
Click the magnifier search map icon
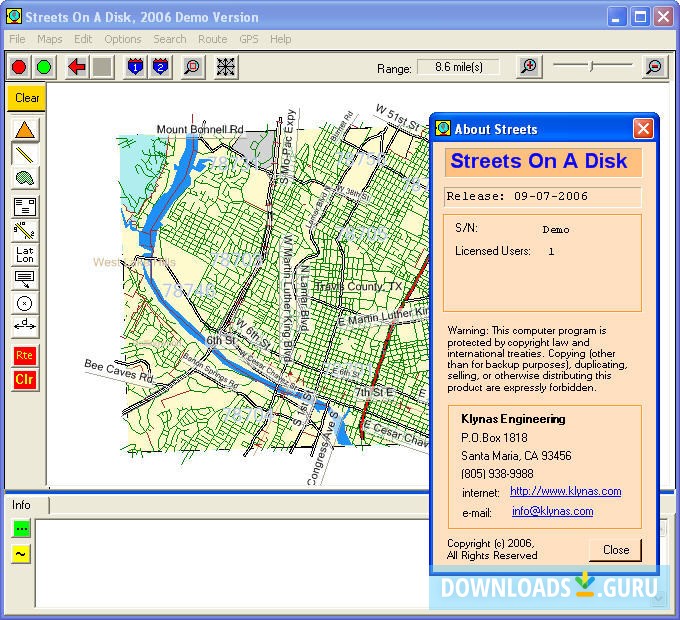(193, 67)
